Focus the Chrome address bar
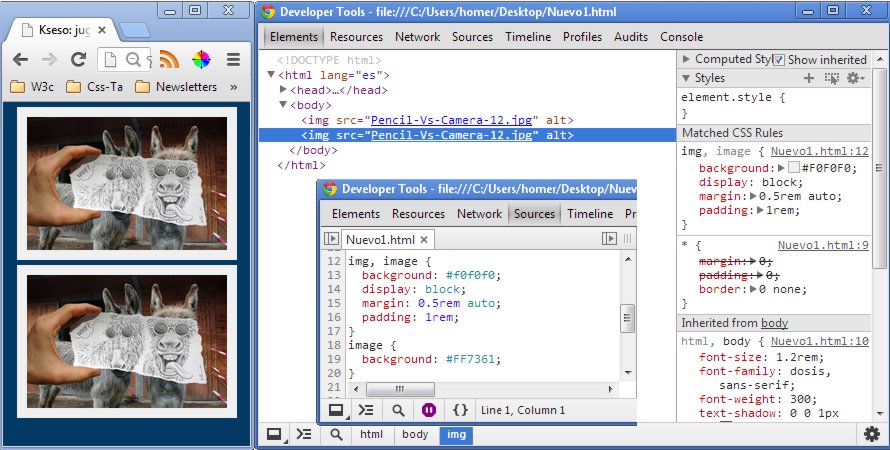890x450 pixels. 124,59
